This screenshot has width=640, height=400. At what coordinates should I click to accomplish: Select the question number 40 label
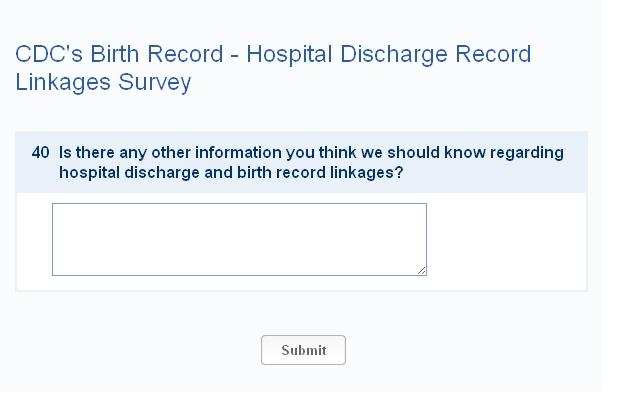(40, 153)
